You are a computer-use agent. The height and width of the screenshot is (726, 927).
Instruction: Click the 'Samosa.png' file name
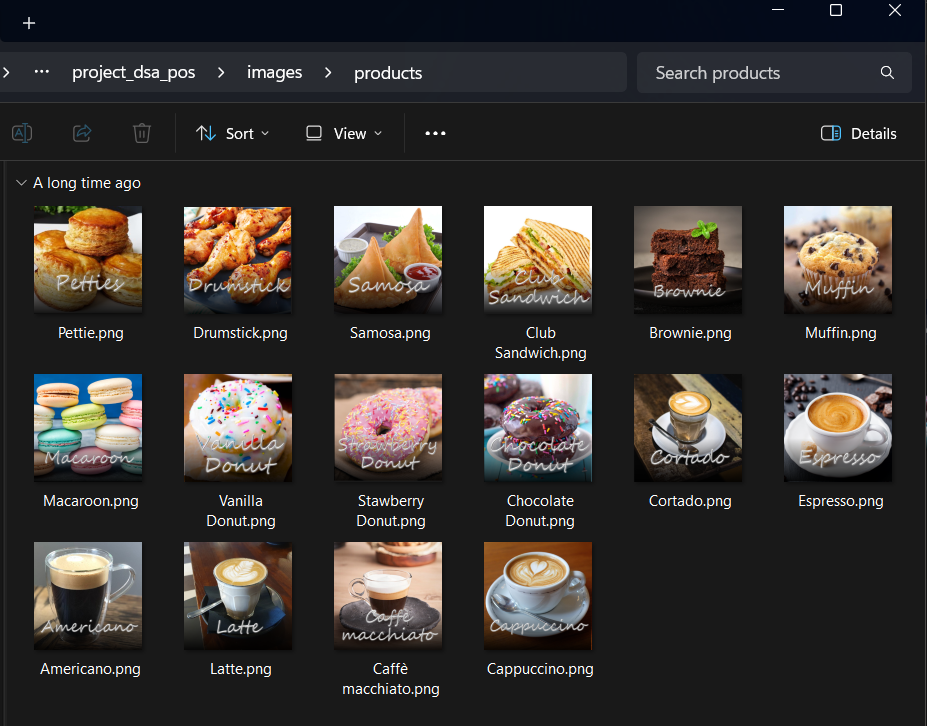click(x=390, y=333)
